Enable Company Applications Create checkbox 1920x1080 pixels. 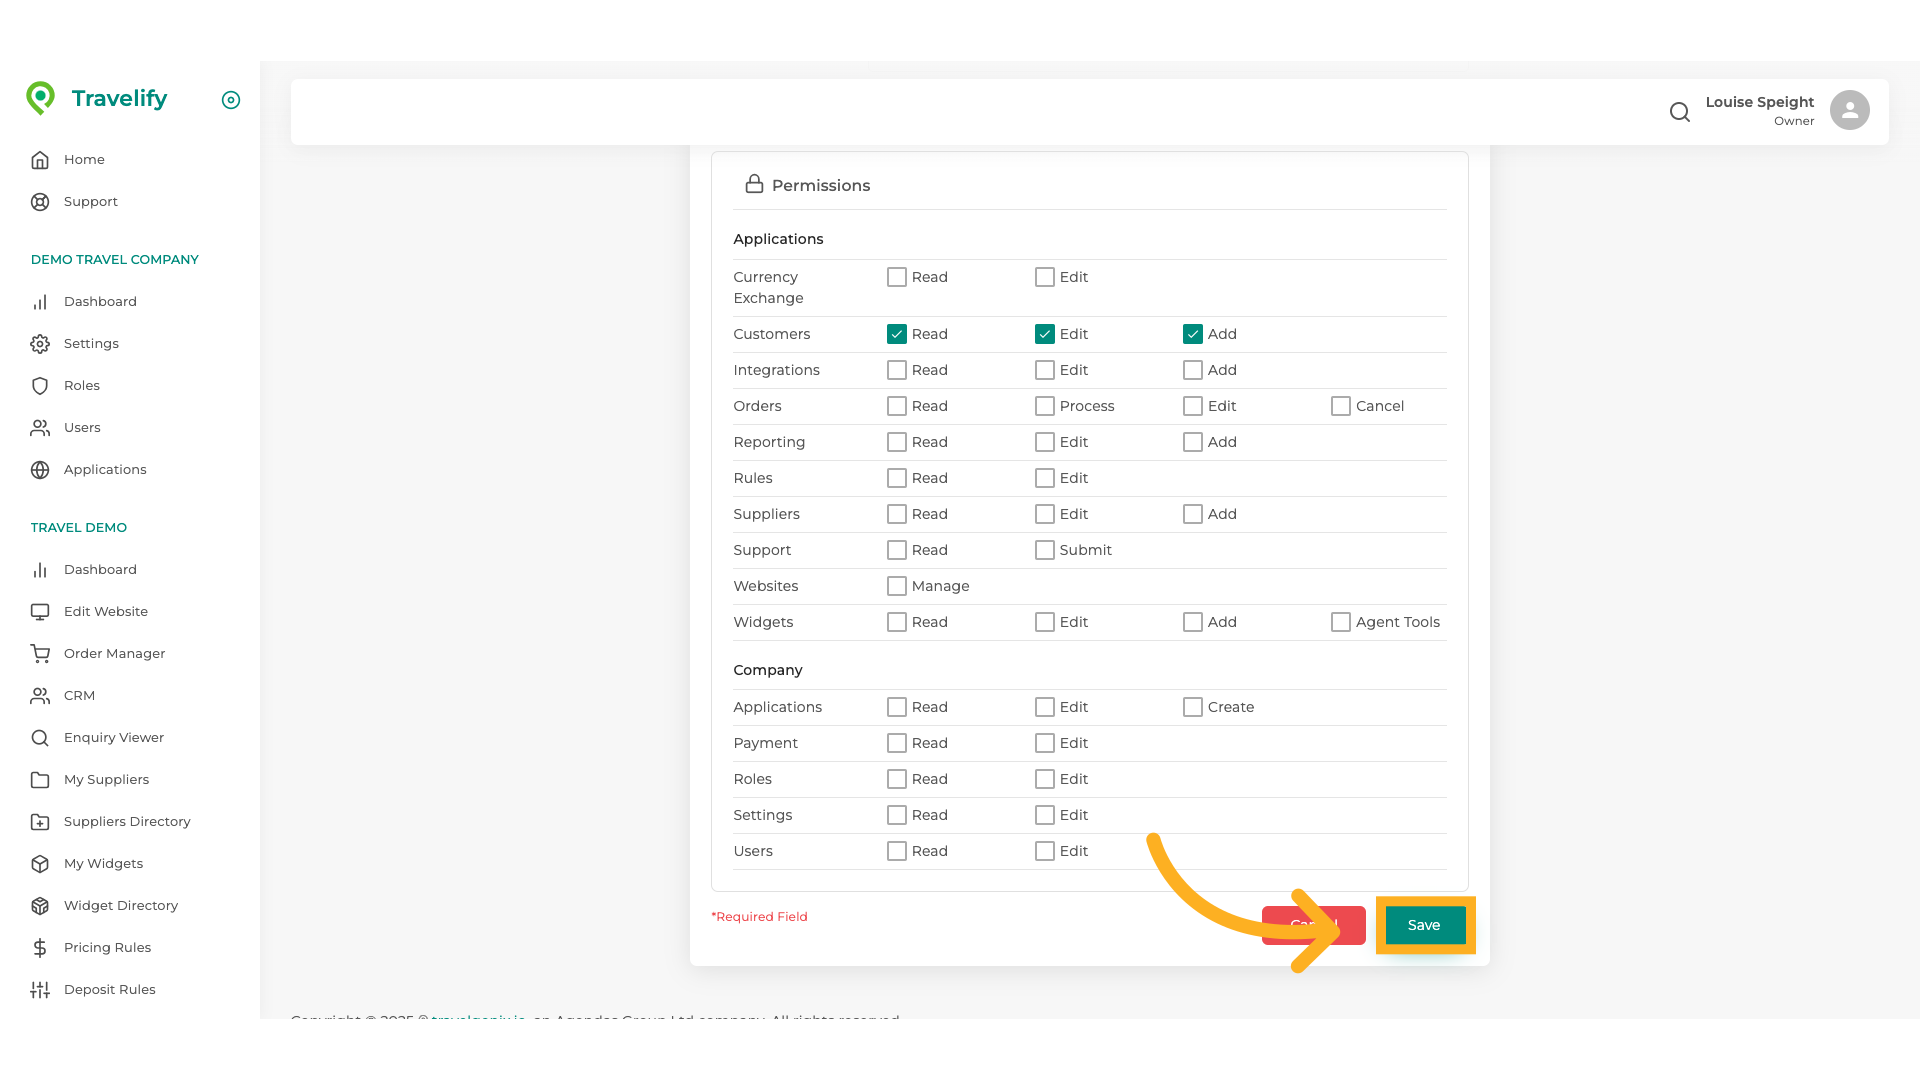[x=1193, y=707]
